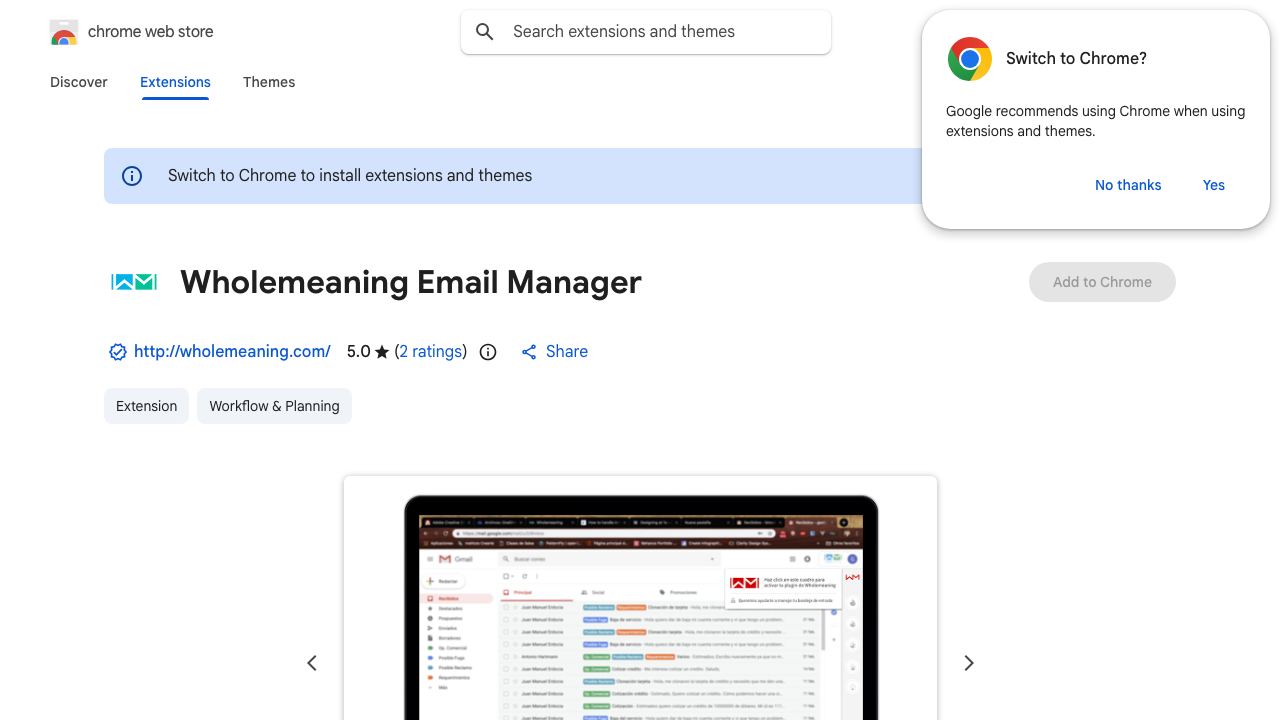This screenshot has width=1280, height=720.
Task: Click the 'Switch to Chrome?' popup heading
Action: pyautogui.click(x=1076, y=59)
